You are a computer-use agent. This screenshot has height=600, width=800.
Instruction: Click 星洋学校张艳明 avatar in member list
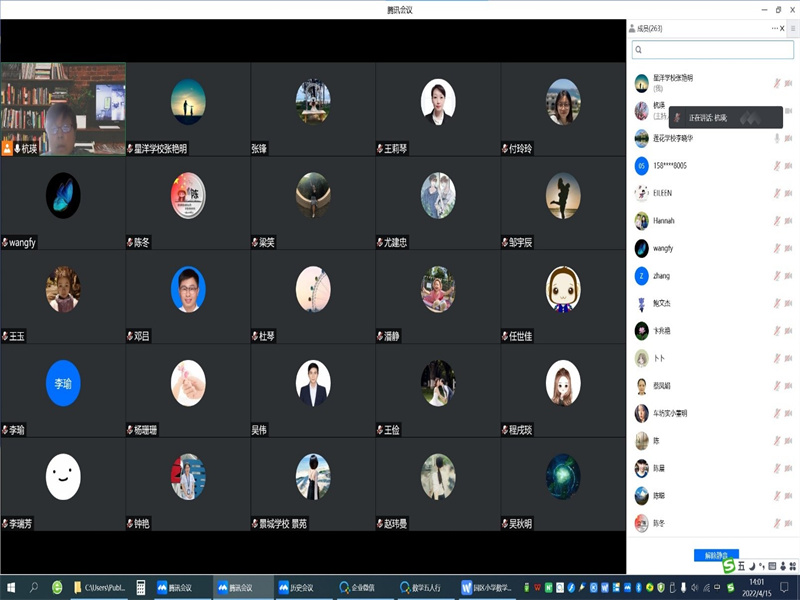pos(641,83)
